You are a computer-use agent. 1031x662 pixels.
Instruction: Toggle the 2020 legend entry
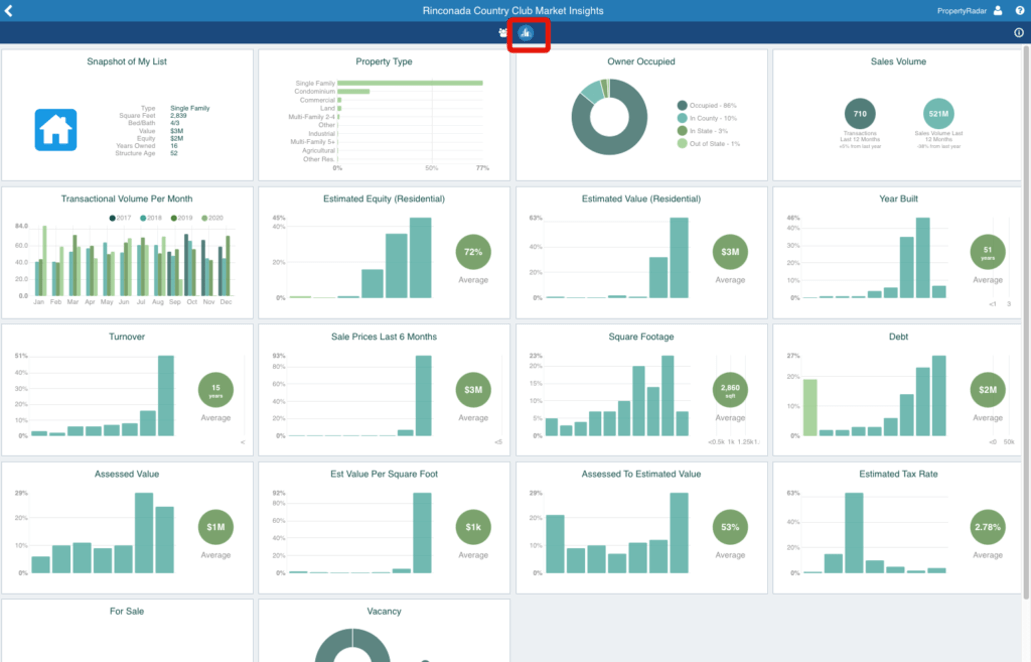pos(212,218)
